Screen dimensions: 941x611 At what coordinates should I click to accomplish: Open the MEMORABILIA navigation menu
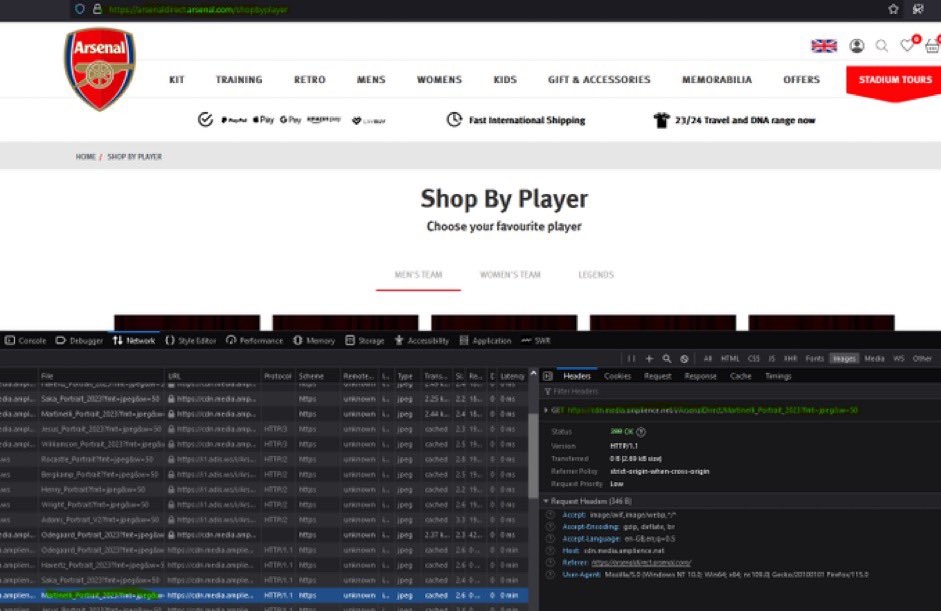(717, 79)
